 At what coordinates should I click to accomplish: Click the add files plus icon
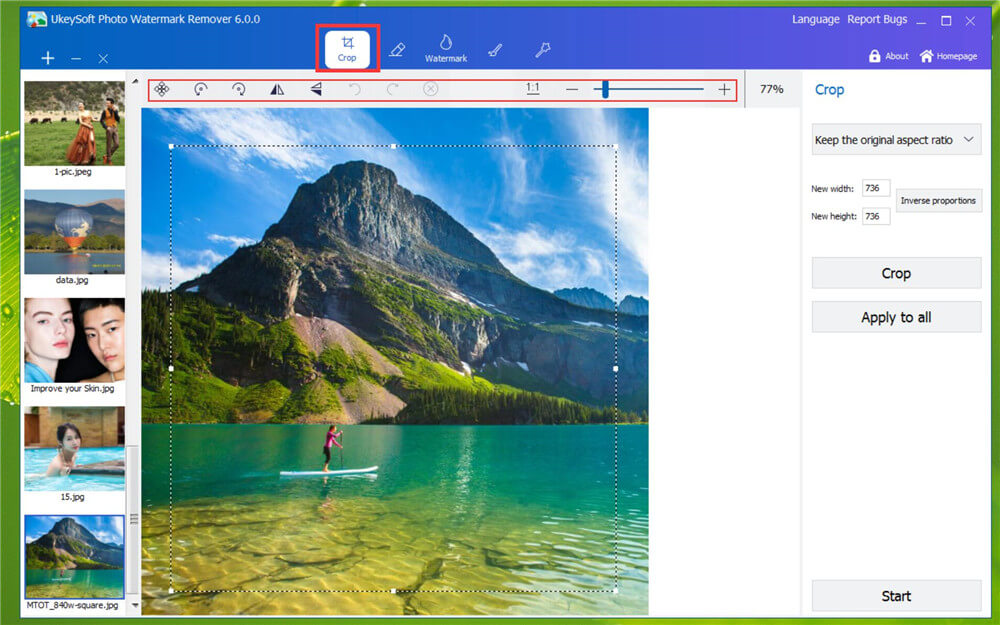pyautogui.click(x=48, y=59)
